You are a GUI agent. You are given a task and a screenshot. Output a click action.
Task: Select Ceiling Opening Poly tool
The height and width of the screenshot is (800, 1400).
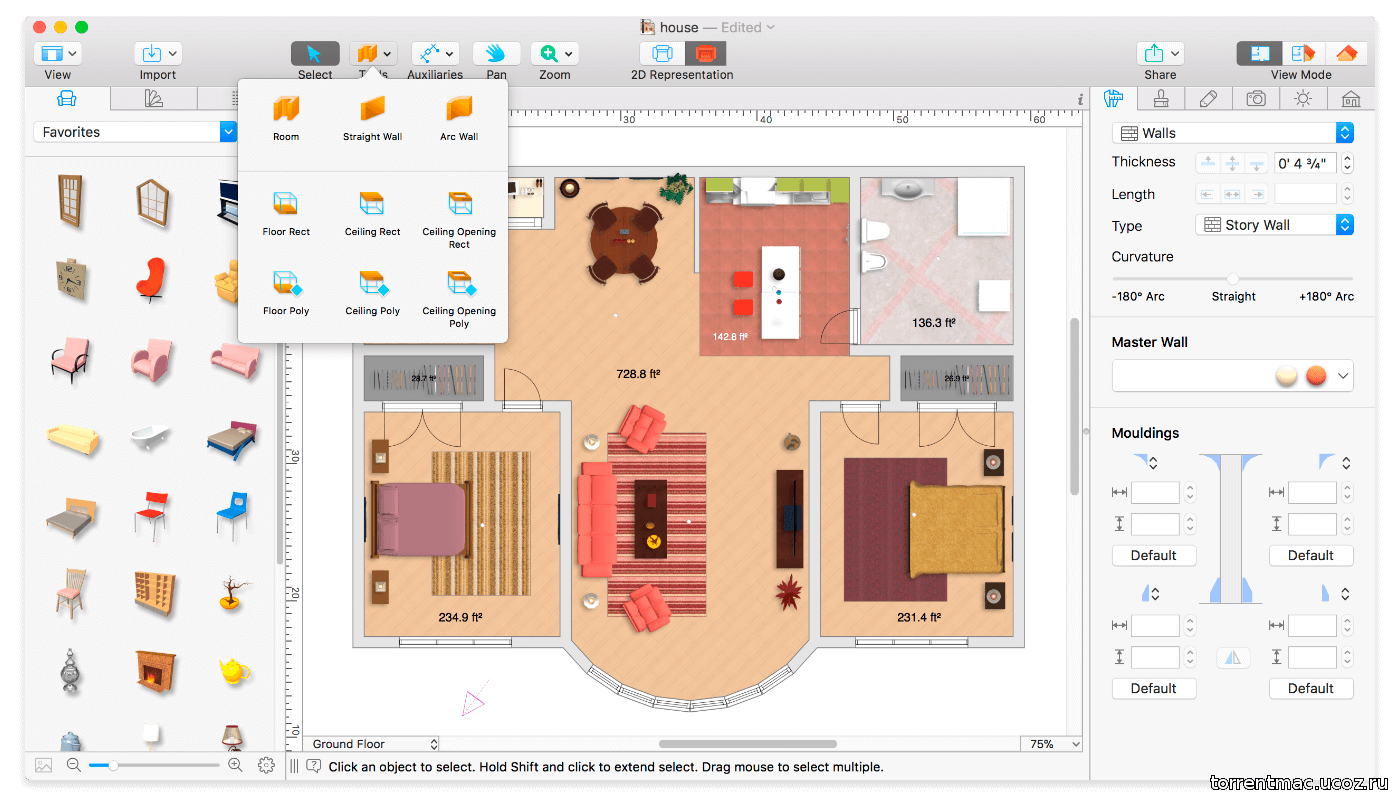point(459,298)
